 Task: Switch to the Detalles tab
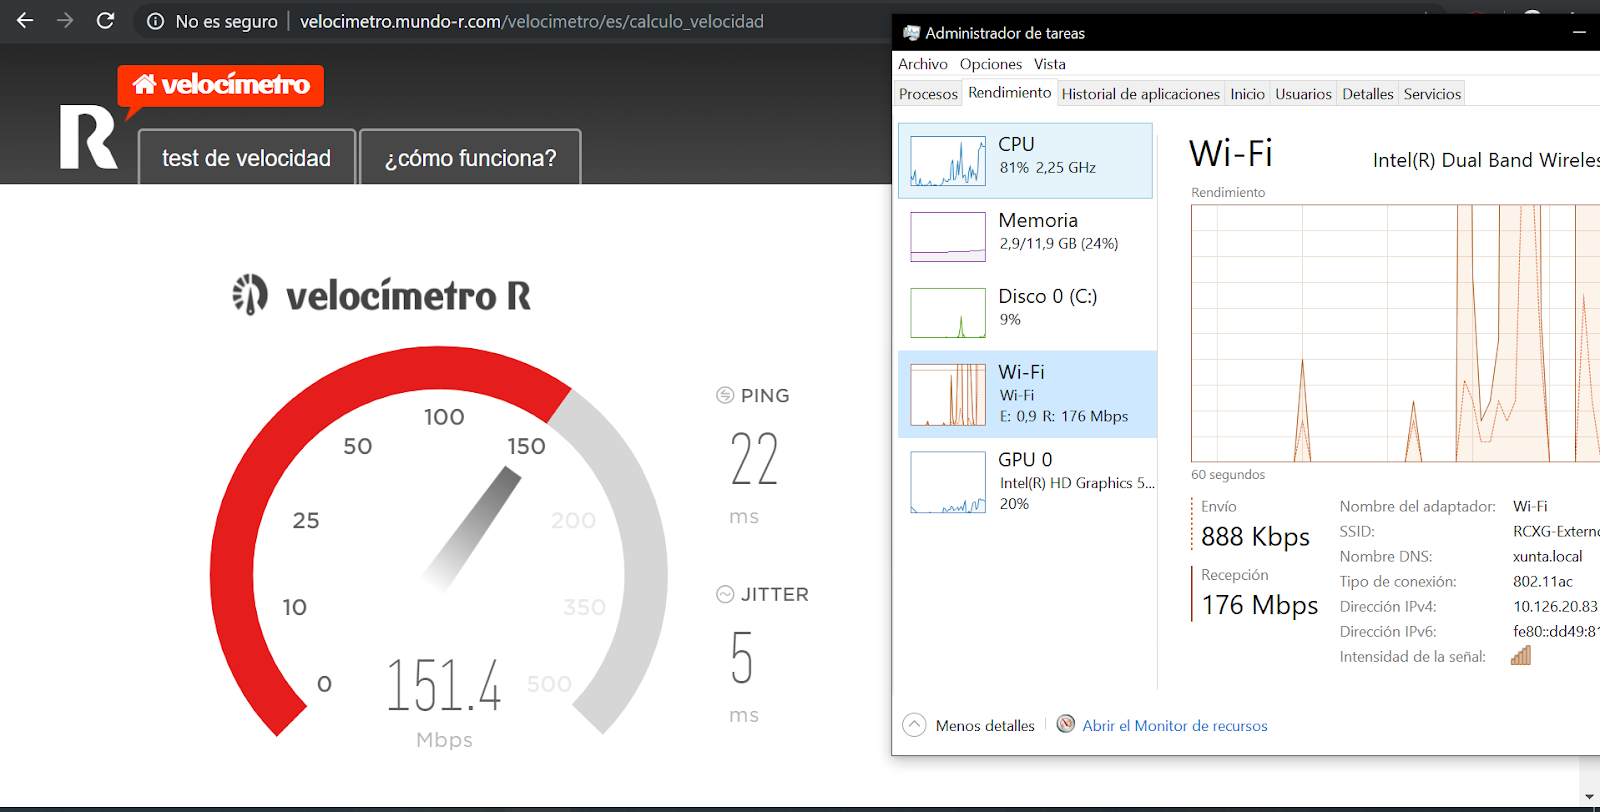click(x=1368, y=94)
